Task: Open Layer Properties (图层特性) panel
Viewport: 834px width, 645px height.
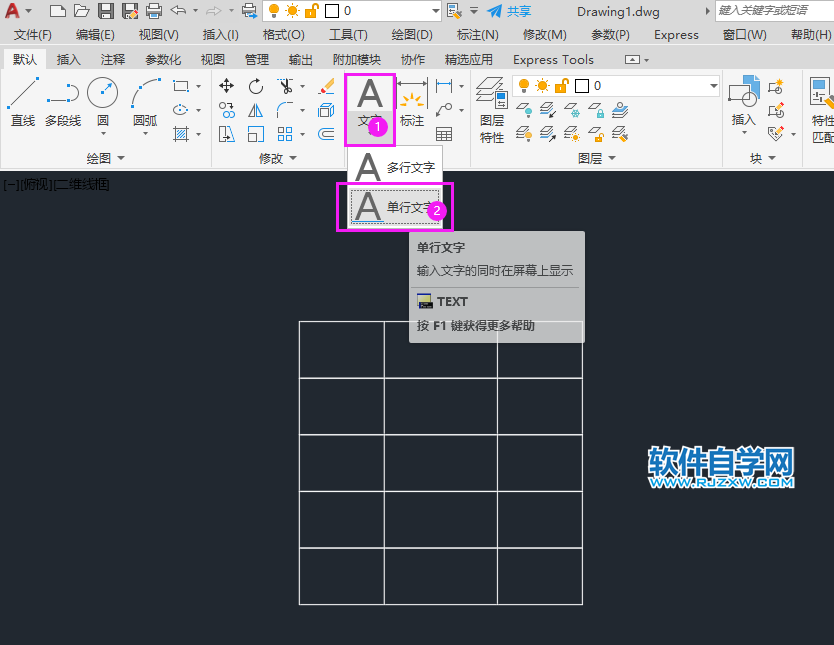Action: (491, 109)
